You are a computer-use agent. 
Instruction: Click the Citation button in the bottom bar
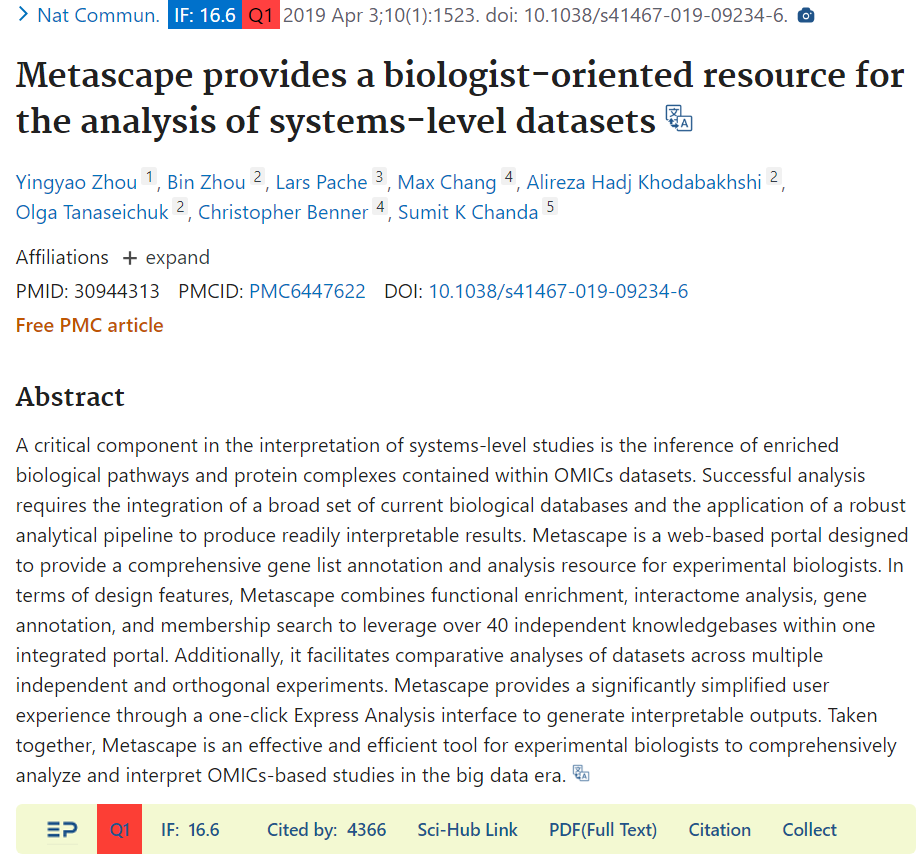point(719,830)
